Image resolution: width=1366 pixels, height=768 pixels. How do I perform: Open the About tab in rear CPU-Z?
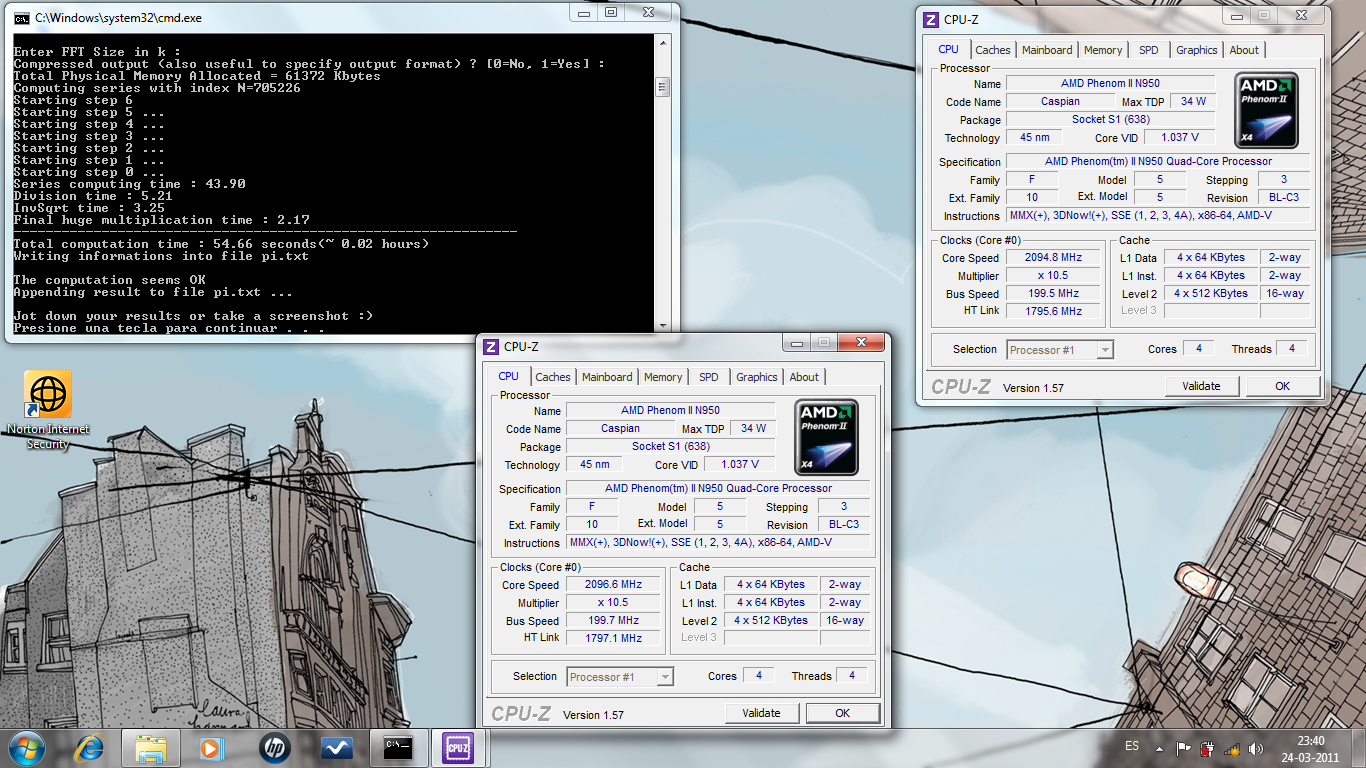coord(1244,50)
